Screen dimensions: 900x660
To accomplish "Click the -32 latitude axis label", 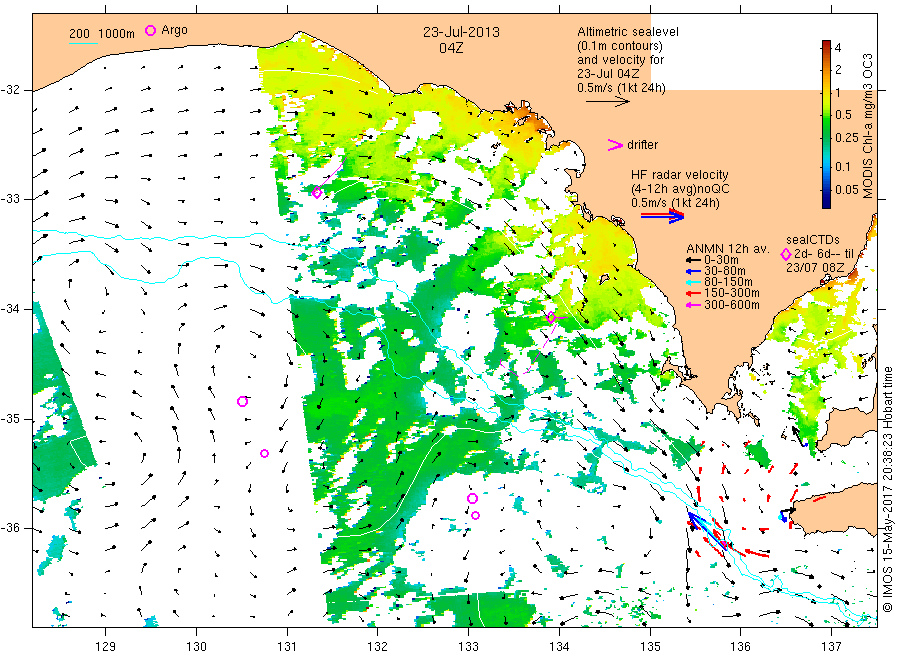I will click(x=10, y=90).
